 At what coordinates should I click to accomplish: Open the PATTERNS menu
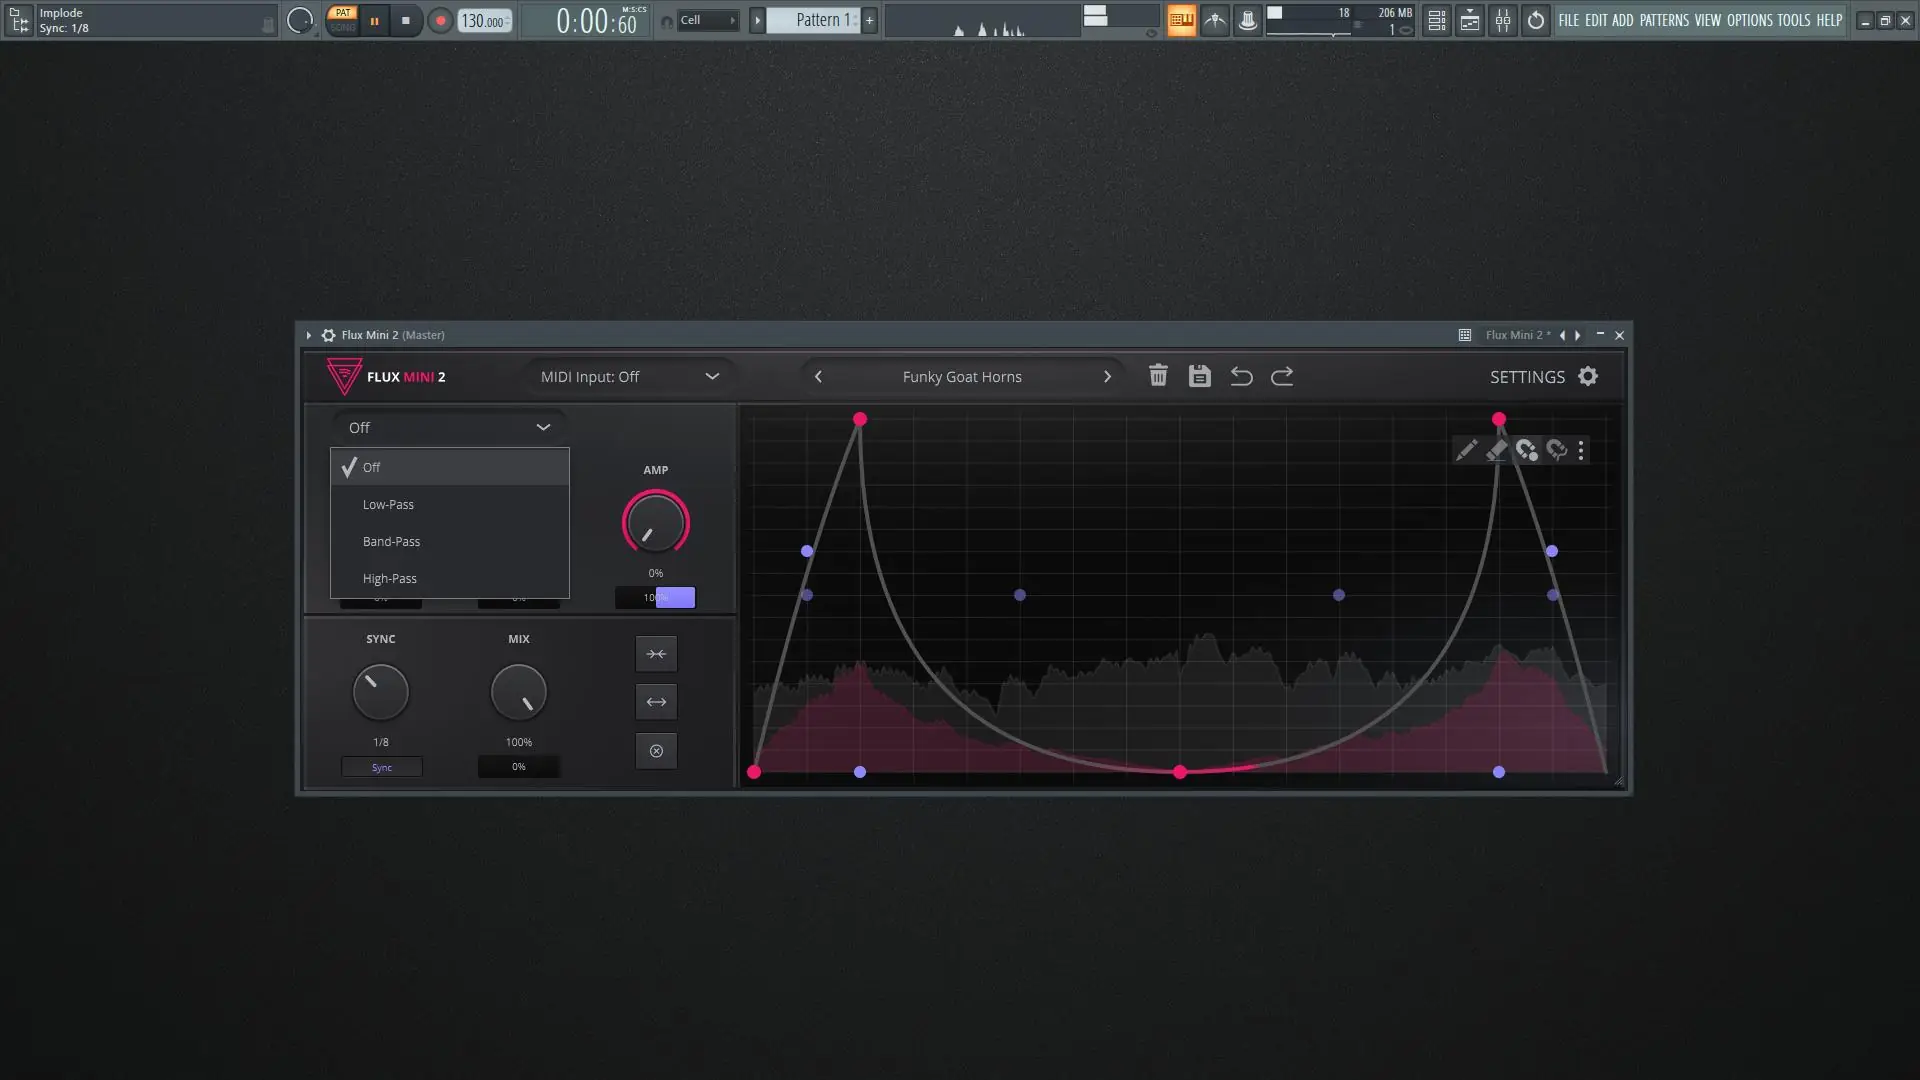(1664, 20)
